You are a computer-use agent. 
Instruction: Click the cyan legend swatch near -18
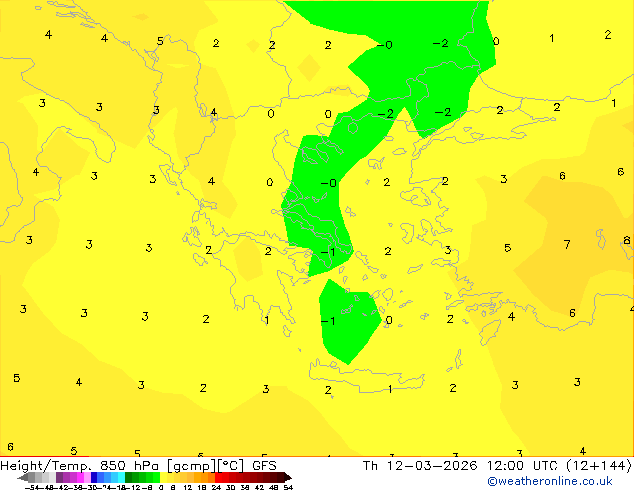121,477
